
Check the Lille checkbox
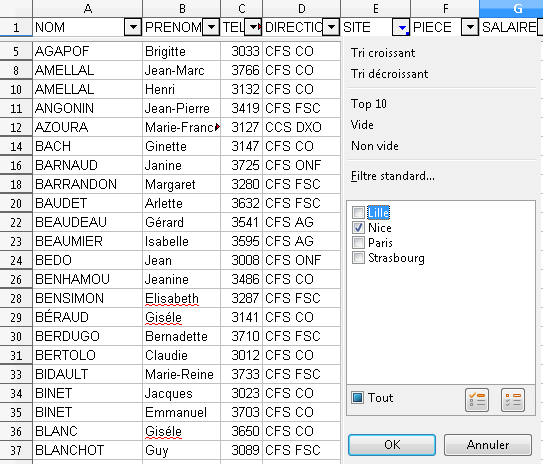coord(358,212)
